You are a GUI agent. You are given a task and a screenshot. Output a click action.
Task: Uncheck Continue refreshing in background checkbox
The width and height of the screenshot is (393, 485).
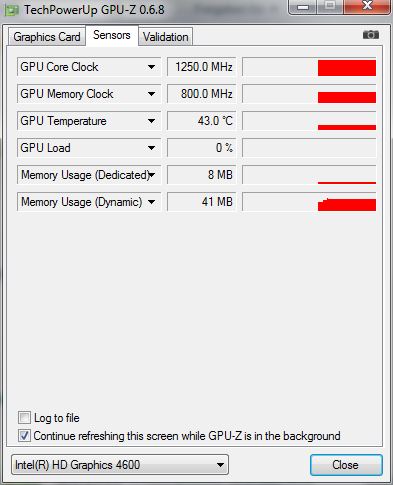(x=24, y=436)
